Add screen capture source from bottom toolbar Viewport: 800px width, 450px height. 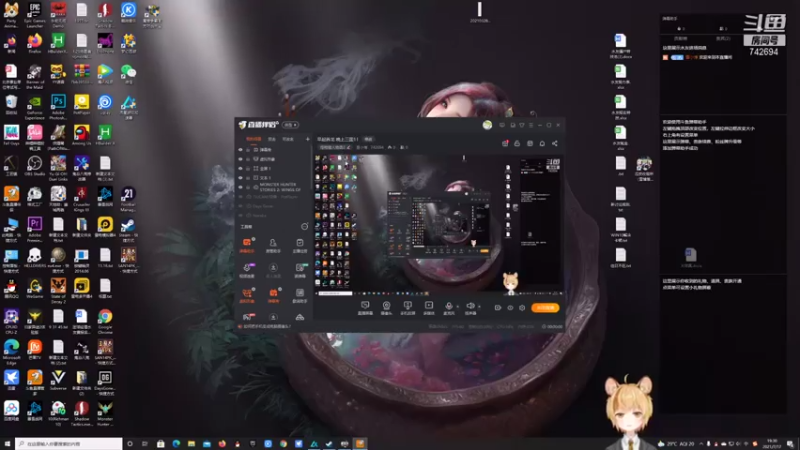pos(365,308)
